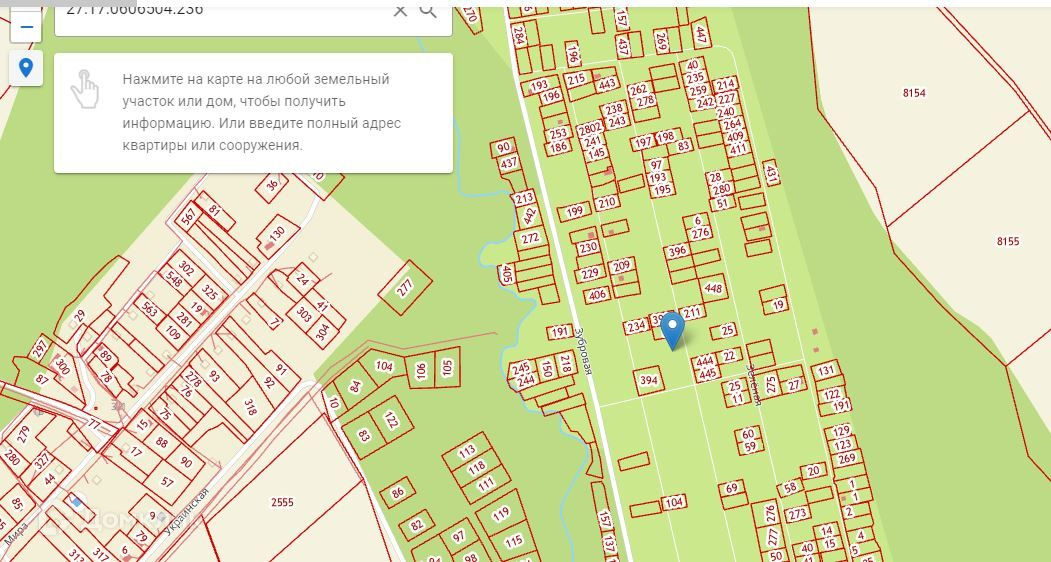Click the search magnifier icon

(428, 10)
